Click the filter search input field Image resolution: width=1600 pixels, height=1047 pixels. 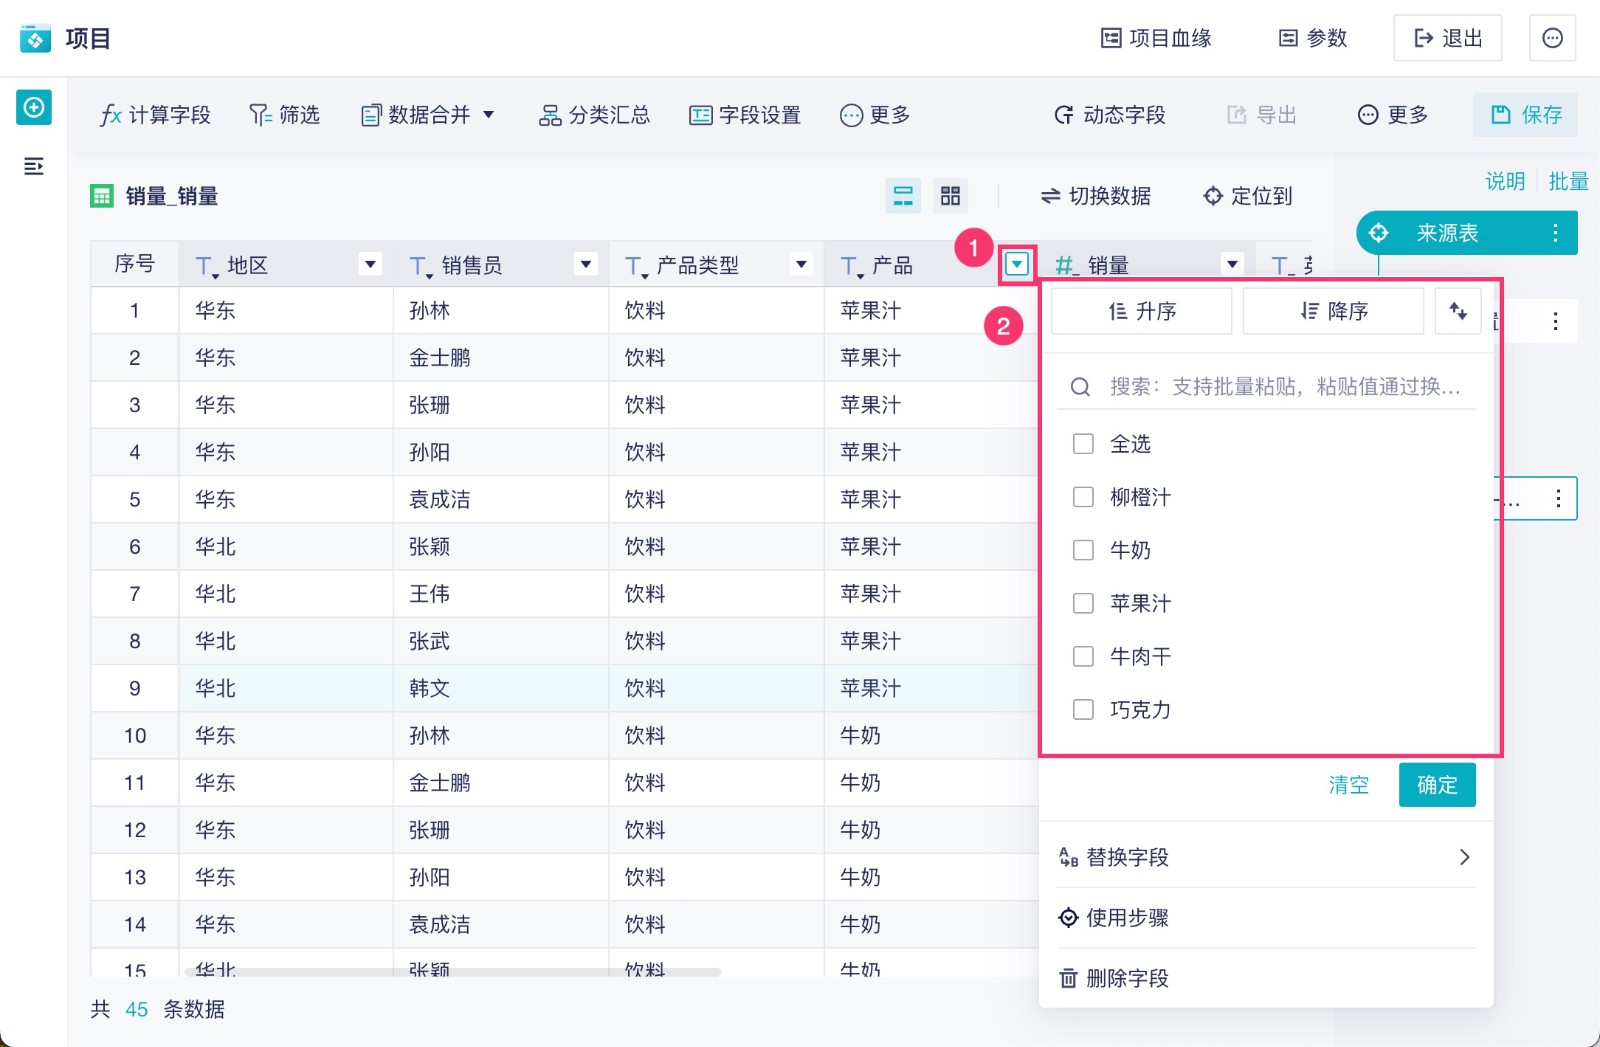pos(1266,387)
